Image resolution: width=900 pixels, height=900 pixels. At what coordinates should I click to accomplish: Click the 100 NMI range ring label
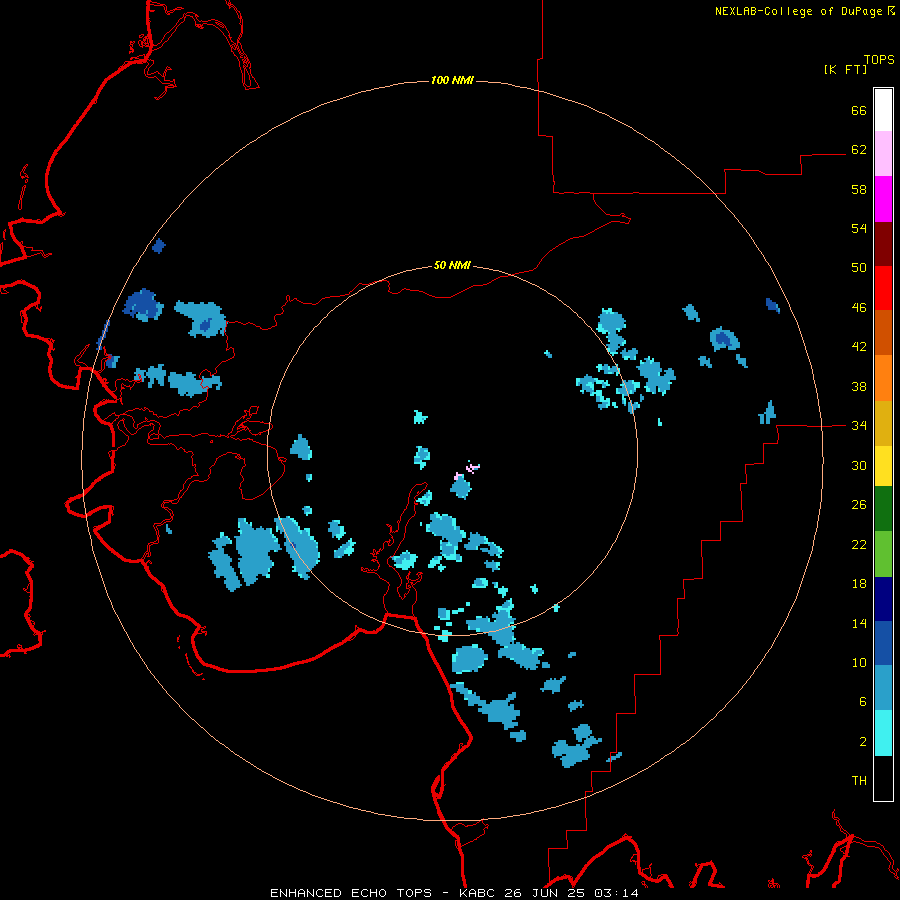pos(452,80)
